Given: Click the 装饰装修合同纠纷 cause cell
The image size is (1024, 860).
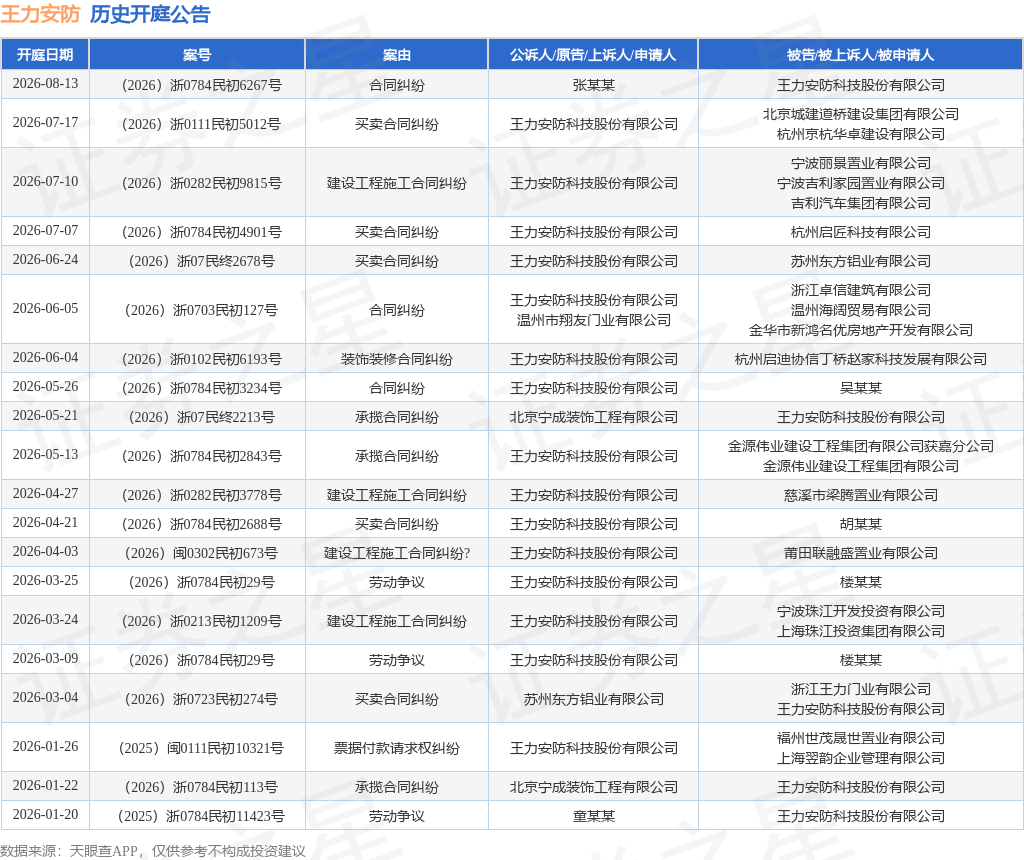Looking at the screenshot, I should coord(396,359).
